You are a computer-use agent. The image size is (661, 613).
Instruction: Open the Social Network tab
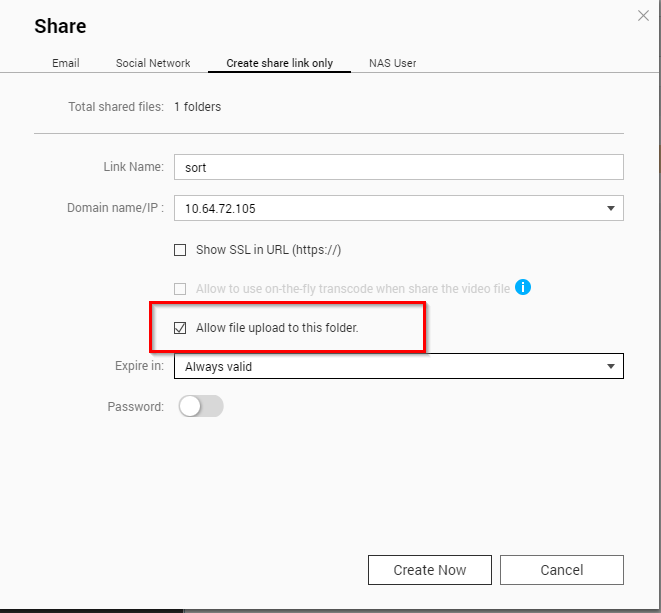pyautogui.click(x=153, y=63)
